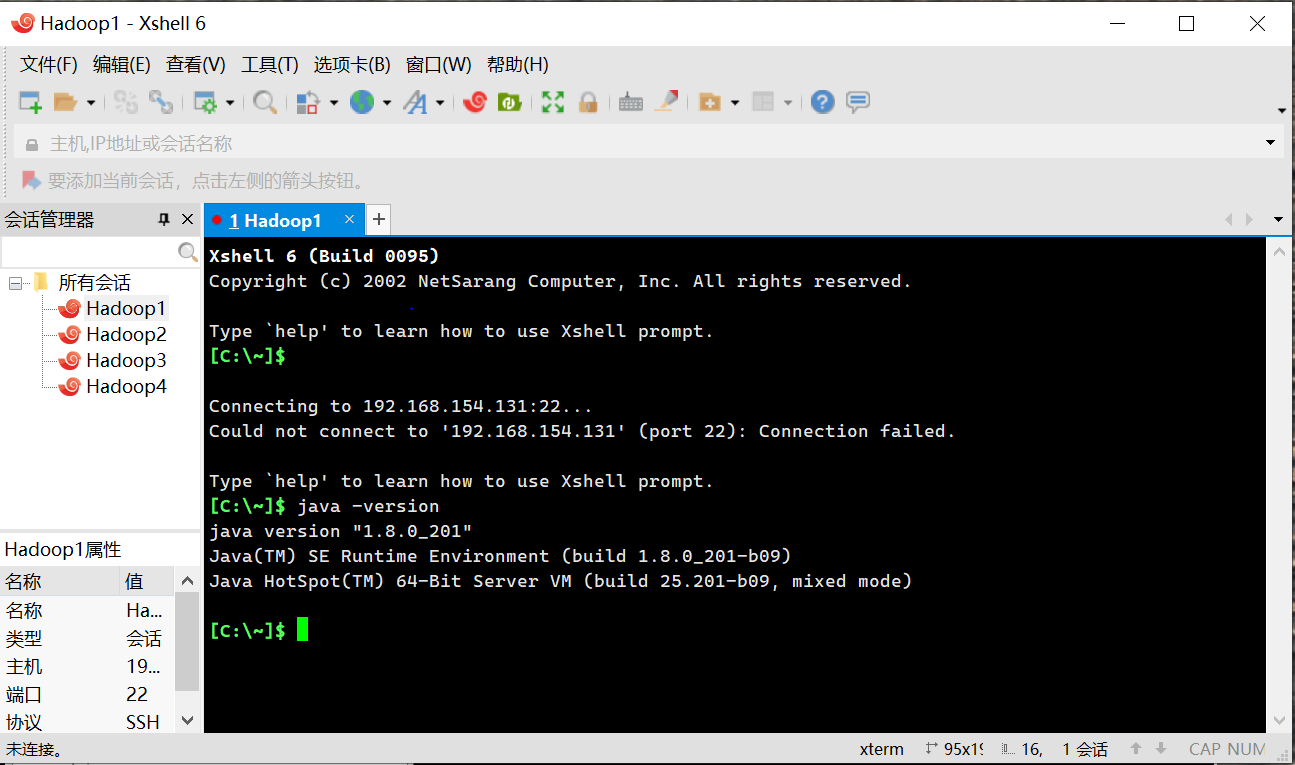This screenshot has width=1295, height=765.
Task: Open session properties gear icon
Action: coord(205,102)
